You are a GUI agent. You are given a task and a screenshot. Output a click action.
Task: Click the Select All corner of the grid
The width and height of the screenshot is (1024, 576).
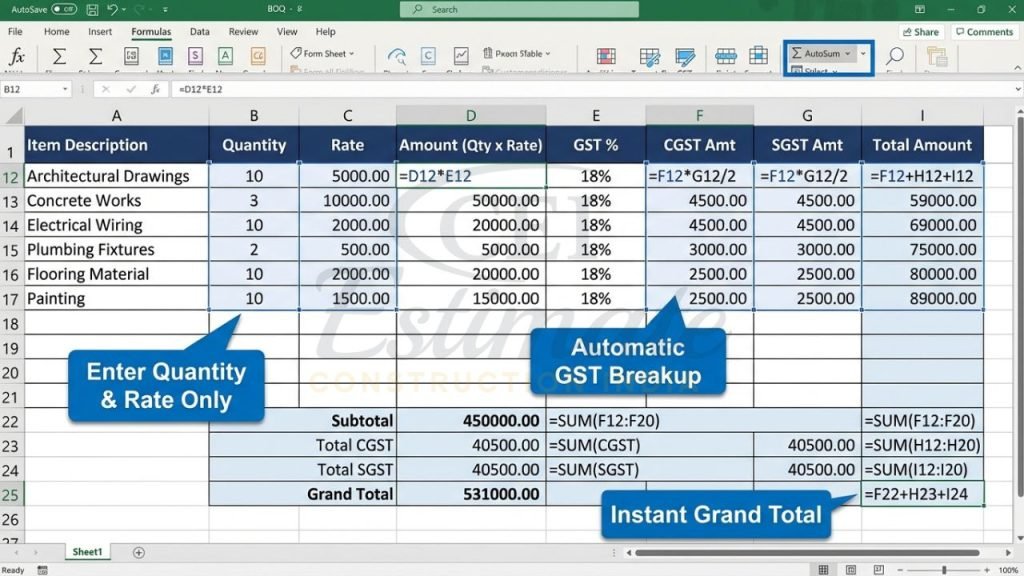pos(13,116)
